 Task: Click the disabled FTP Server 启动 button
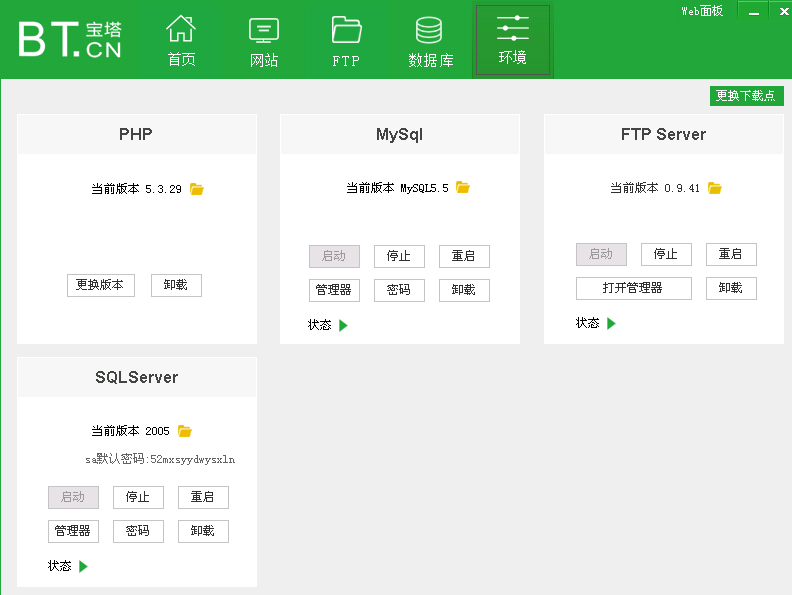[x=601, y=254]
